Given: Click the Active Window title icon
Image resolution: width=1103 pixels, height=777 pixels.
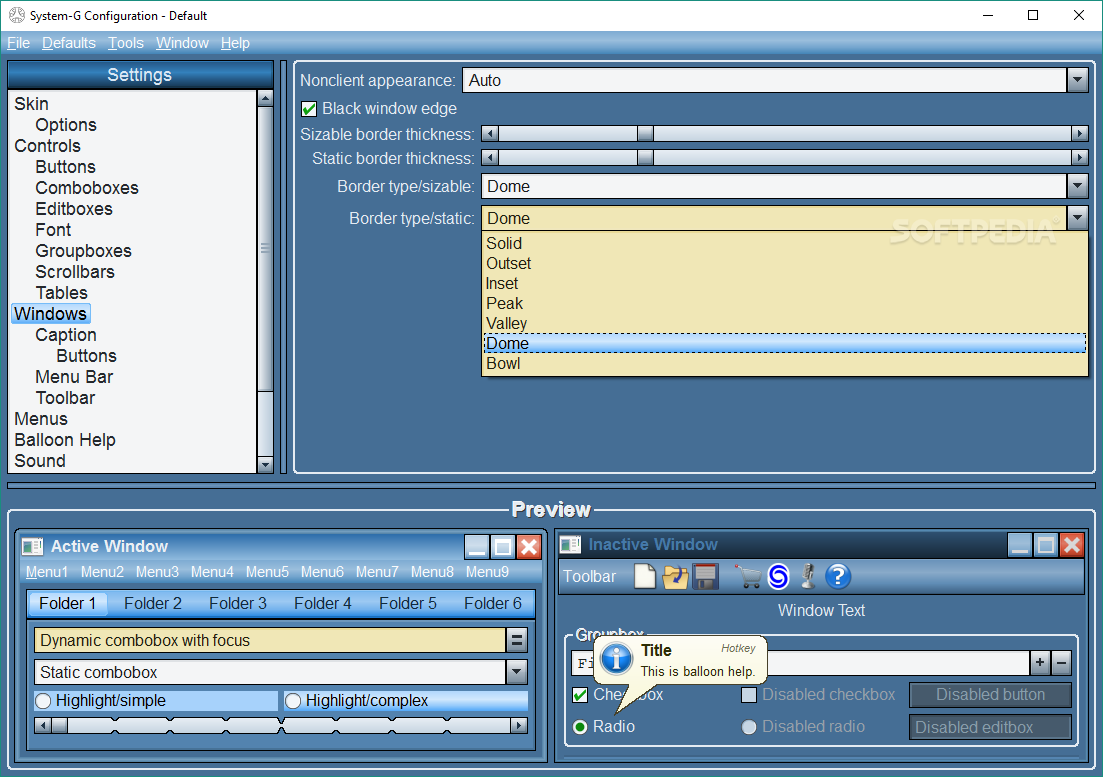Looking at the screenshot, I should (x=32, y=546).
